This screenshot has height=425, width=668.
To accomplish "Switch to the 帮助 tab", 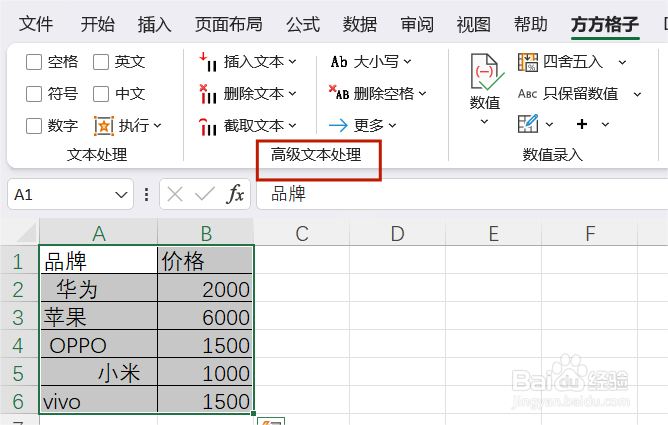I will (x=531, y=24).
